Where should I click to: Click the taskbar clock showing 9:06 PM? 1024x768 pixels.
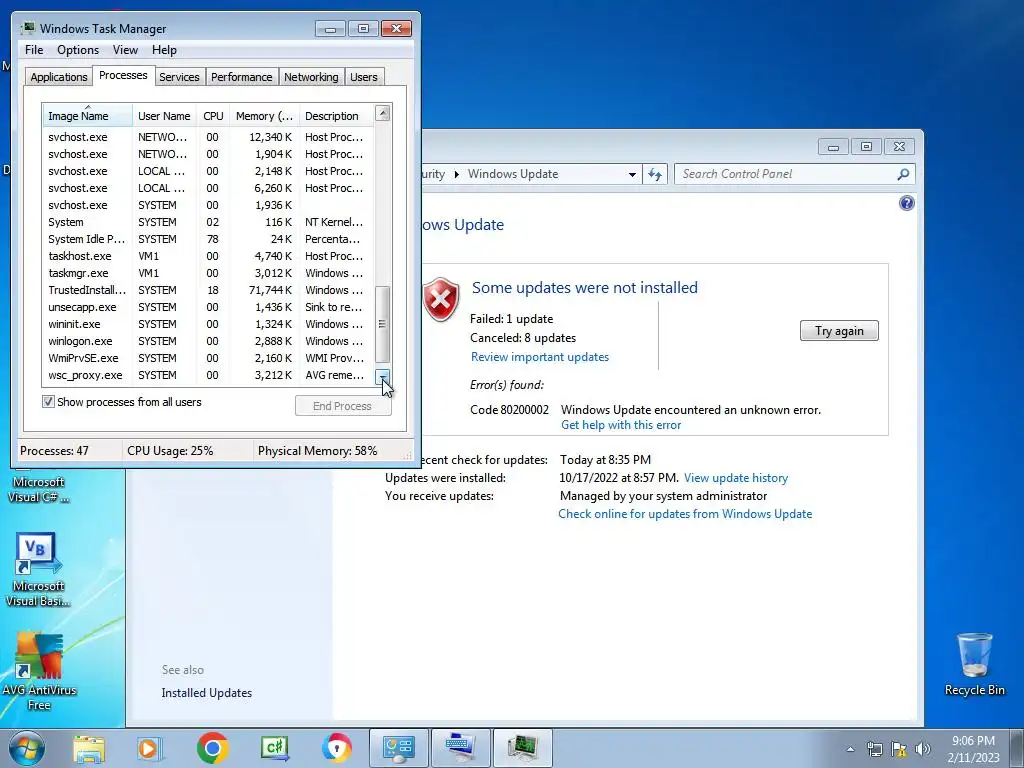point(973,749)
